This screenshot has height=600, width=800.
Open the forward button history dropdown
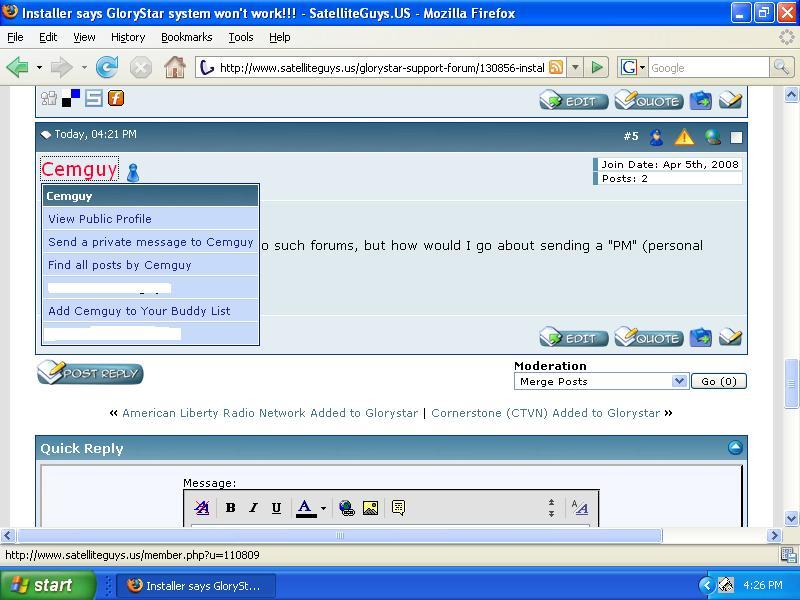(84, 67)
